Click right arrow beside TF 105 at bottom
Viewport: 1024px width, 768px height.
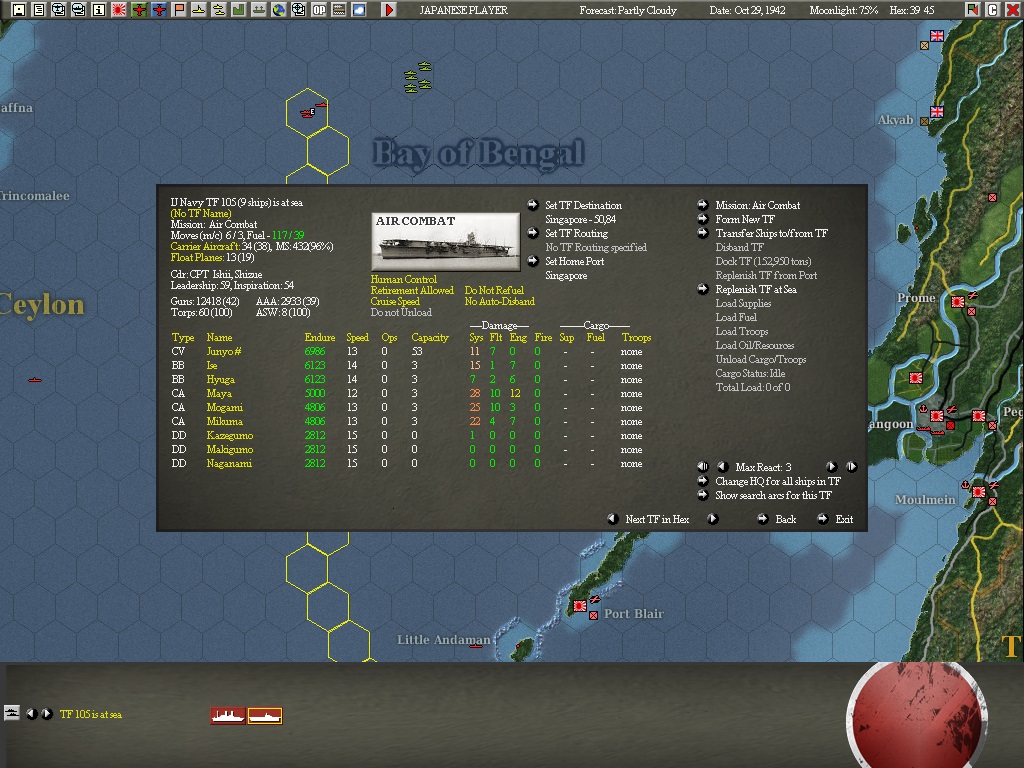(47, 714)
